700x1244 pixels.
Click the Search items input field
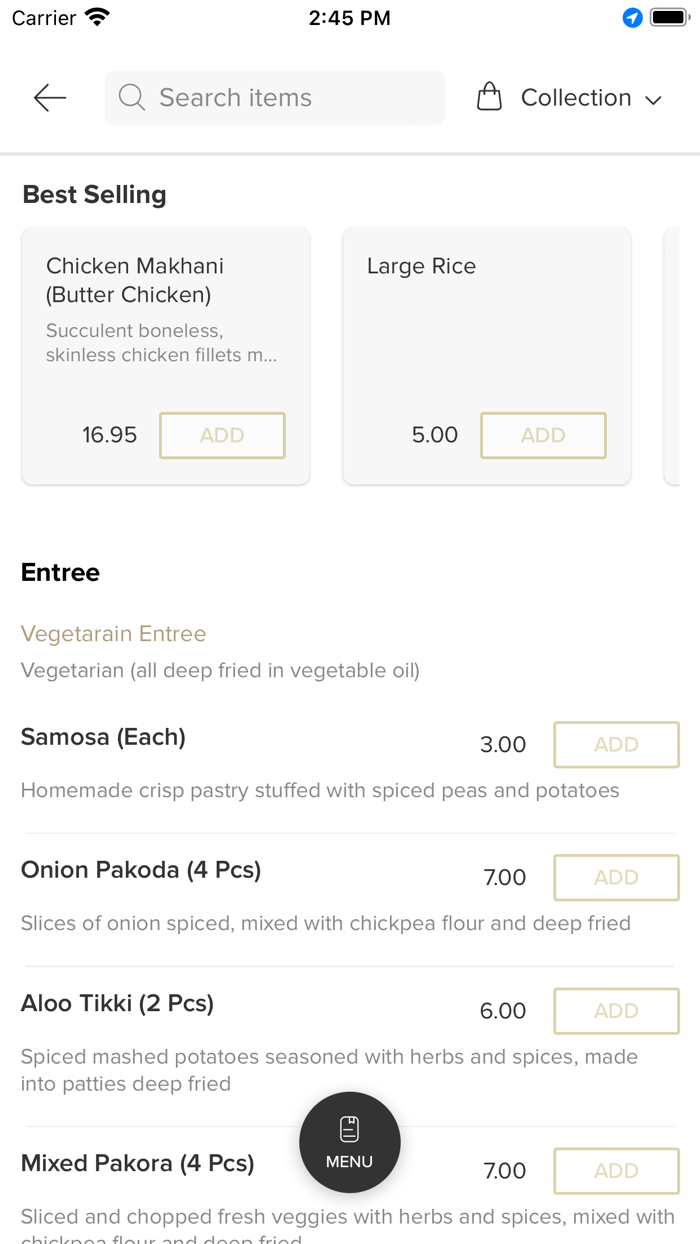tap(274, 97)
